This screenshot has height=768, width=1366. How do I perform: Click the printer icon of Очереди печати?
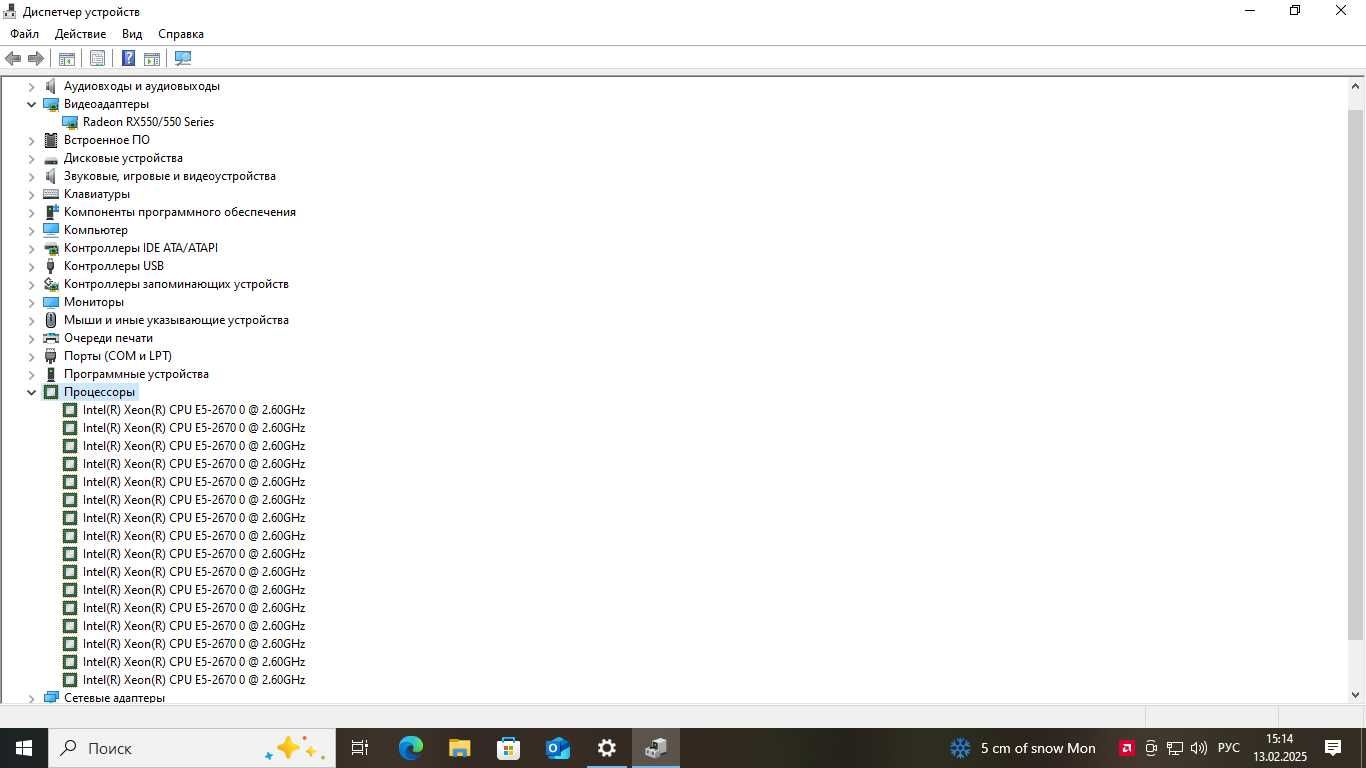51,338
